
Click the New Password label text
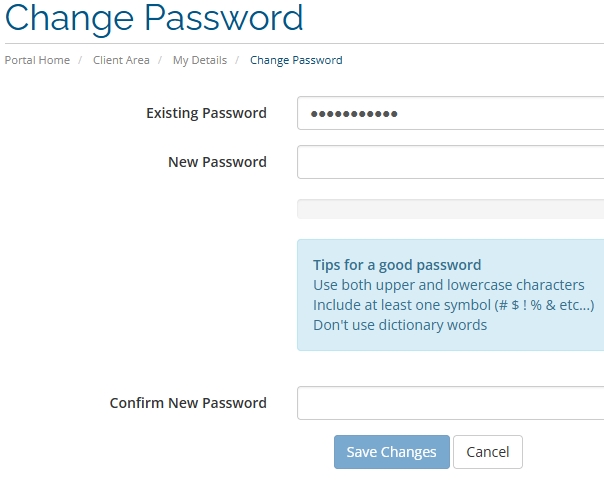coord(217,162)
